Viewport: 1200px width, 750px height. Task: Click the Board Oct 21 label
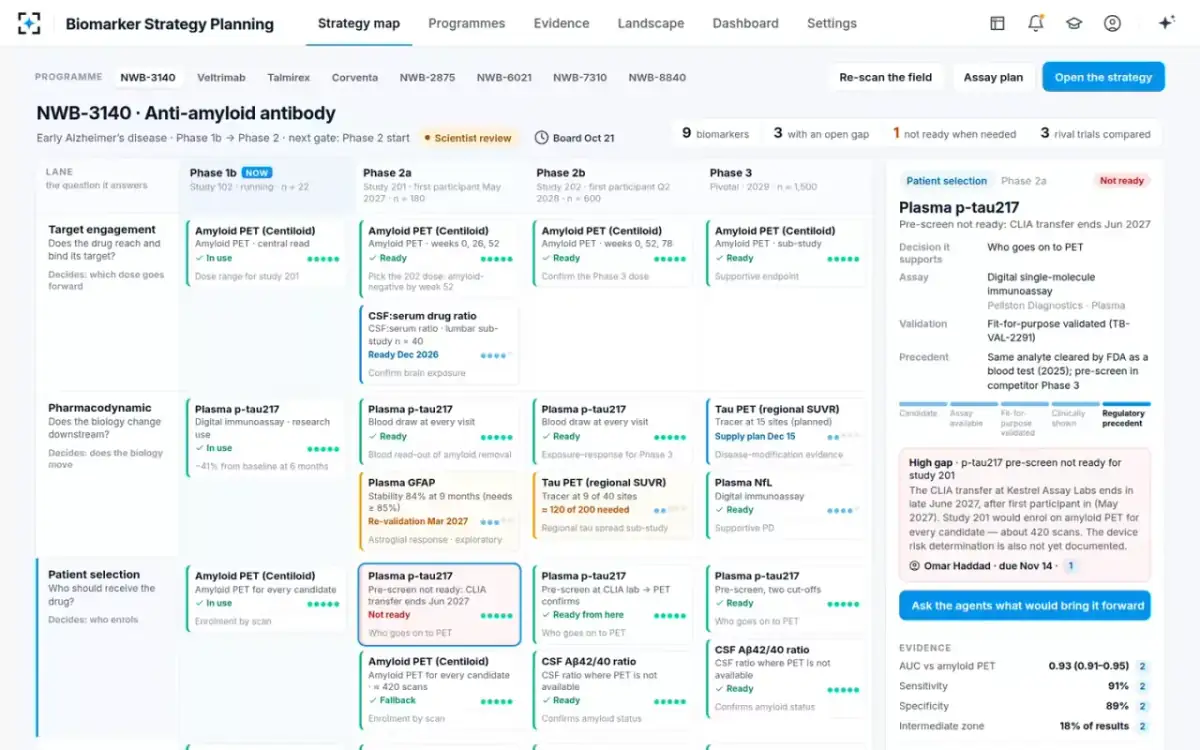584,138
